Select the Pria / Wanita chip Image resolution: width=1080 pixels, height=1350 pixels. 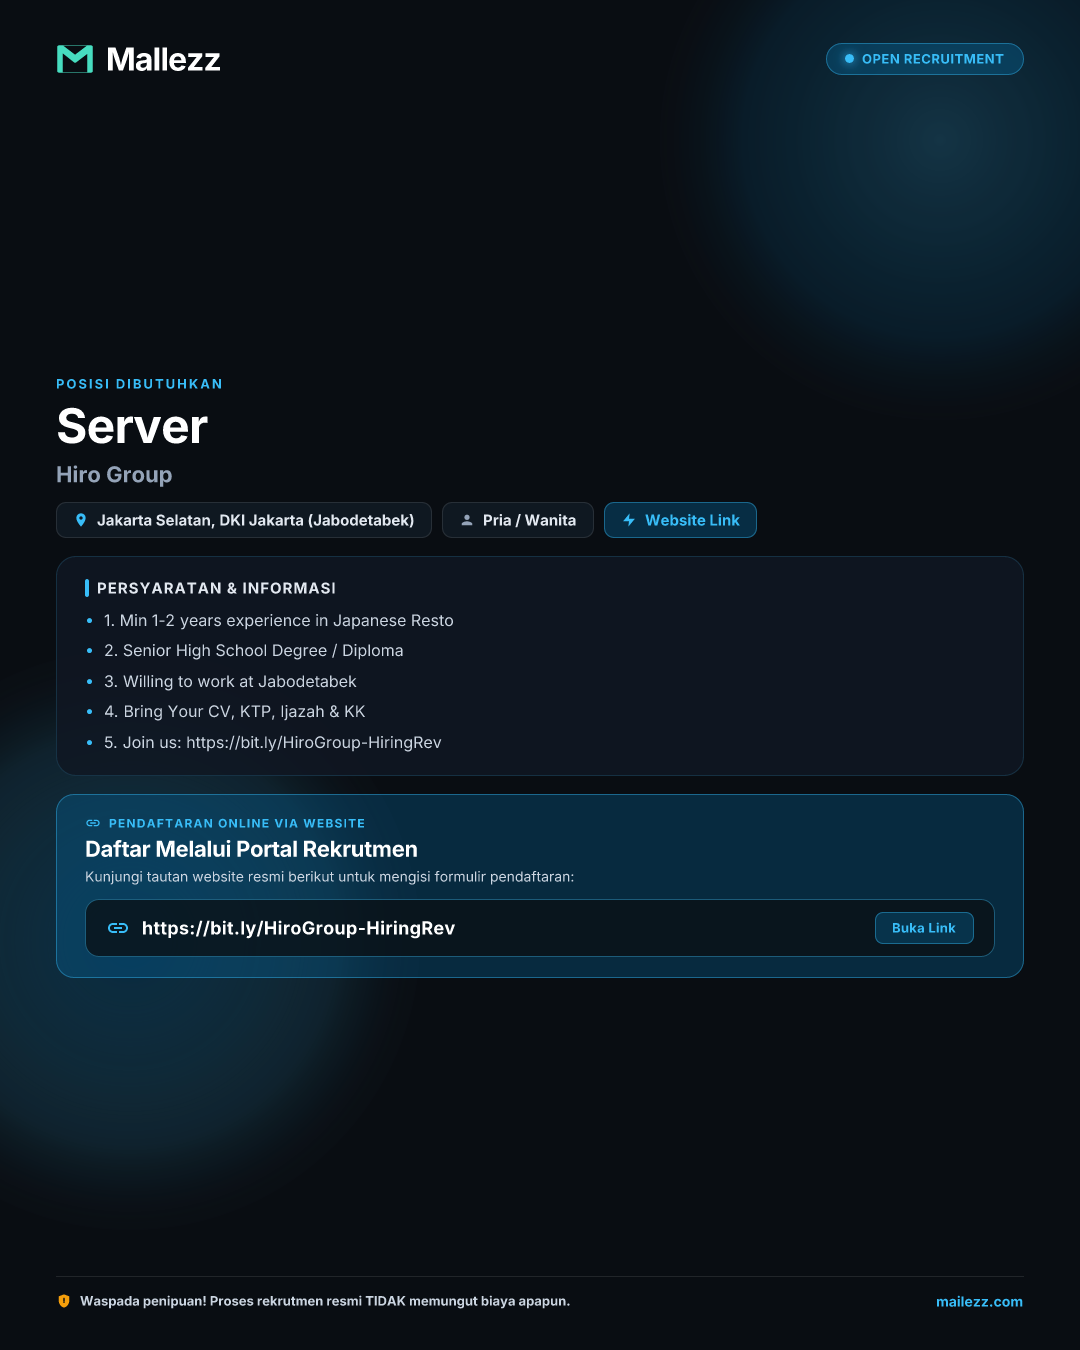pyautogui.click(x=518, y=520)
